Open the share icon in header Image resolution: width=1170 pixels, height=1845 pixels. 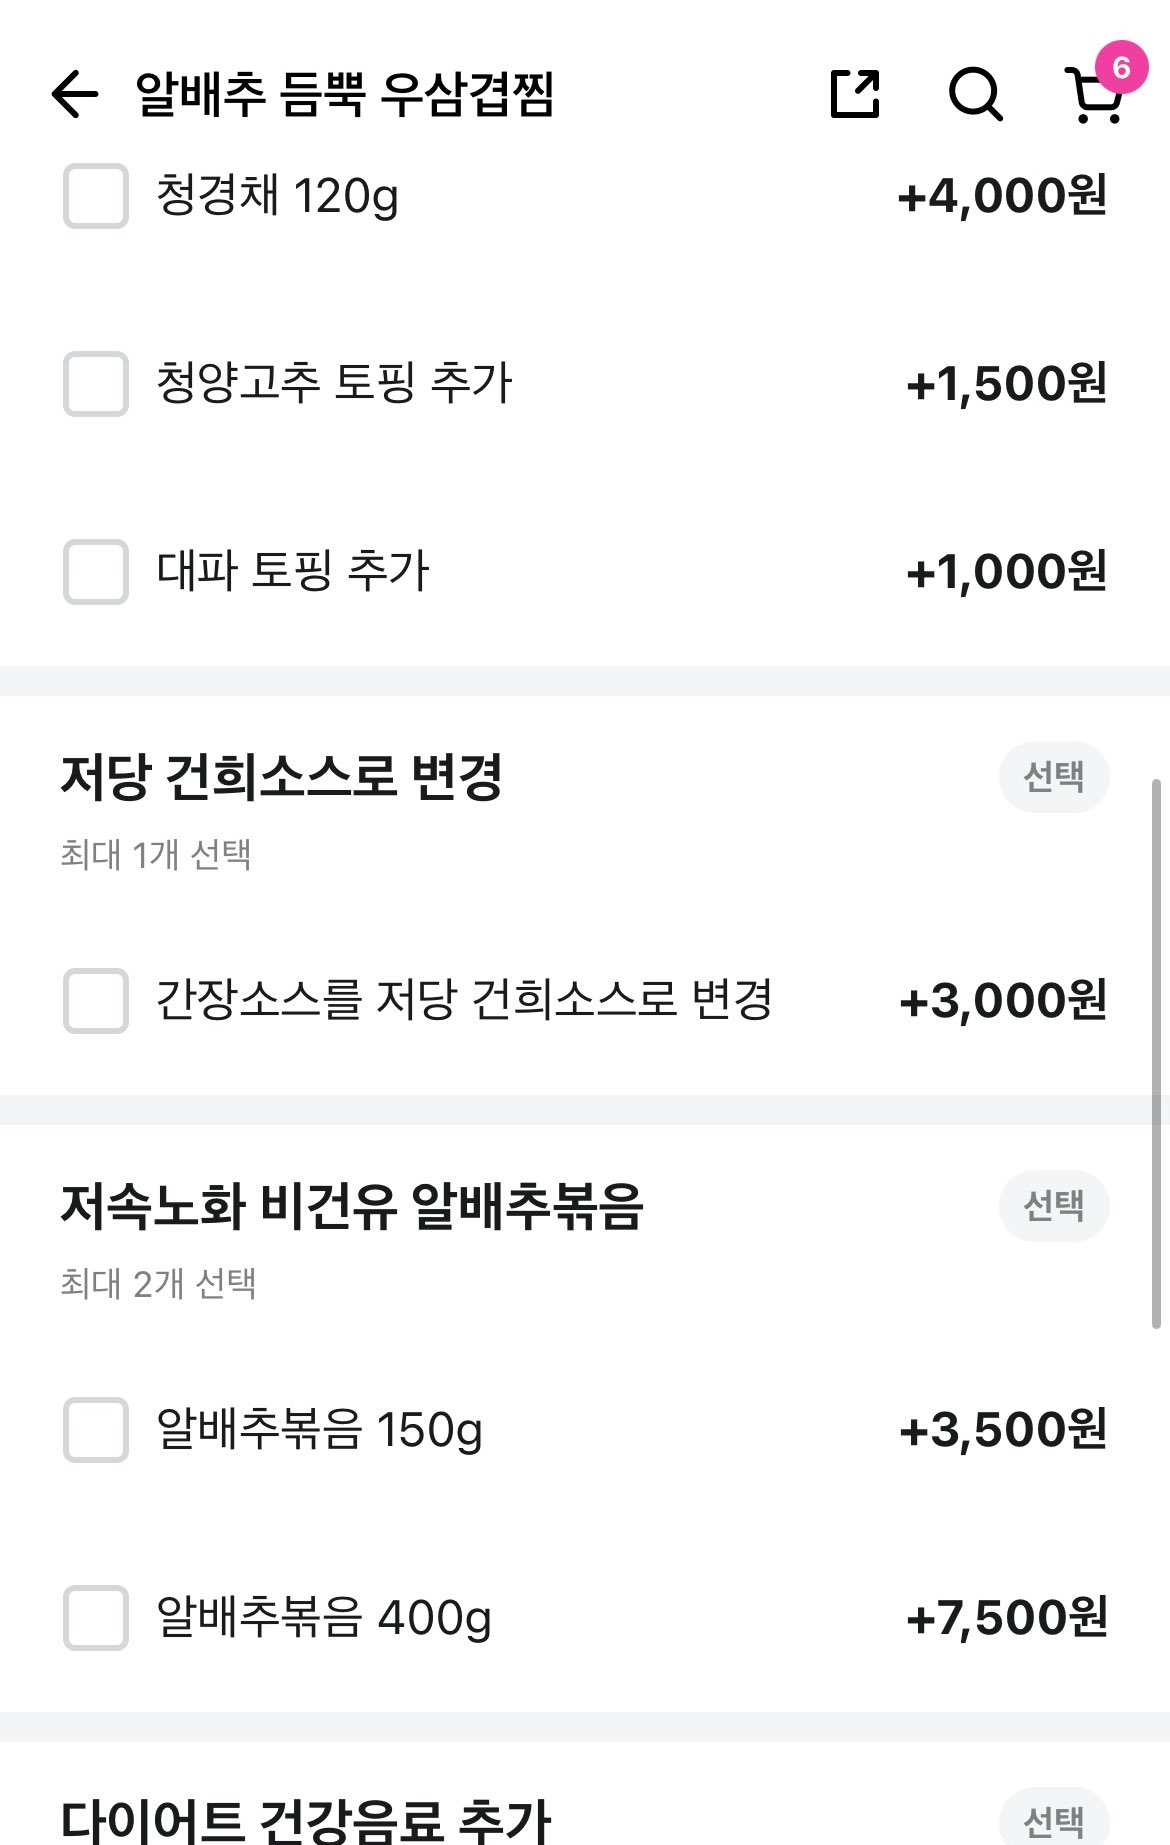click(x=855, y=95)
